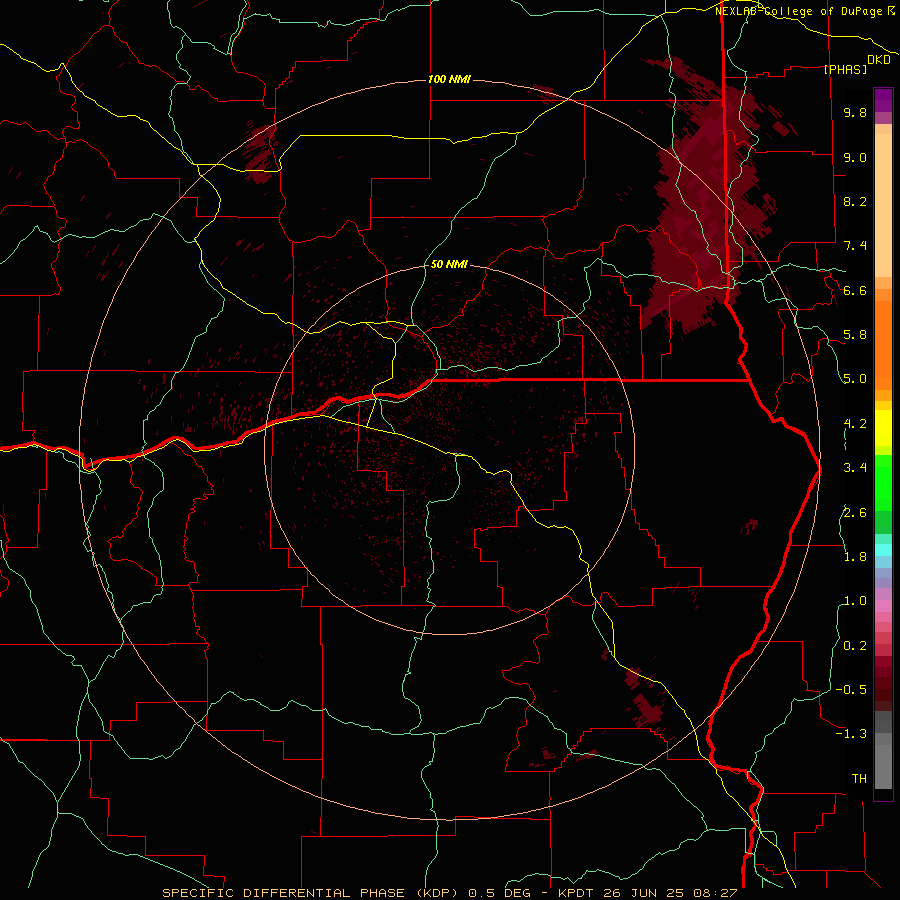900x900 pixels.
Task: Click the 1.8 legend value
Action: click(855, 557)
